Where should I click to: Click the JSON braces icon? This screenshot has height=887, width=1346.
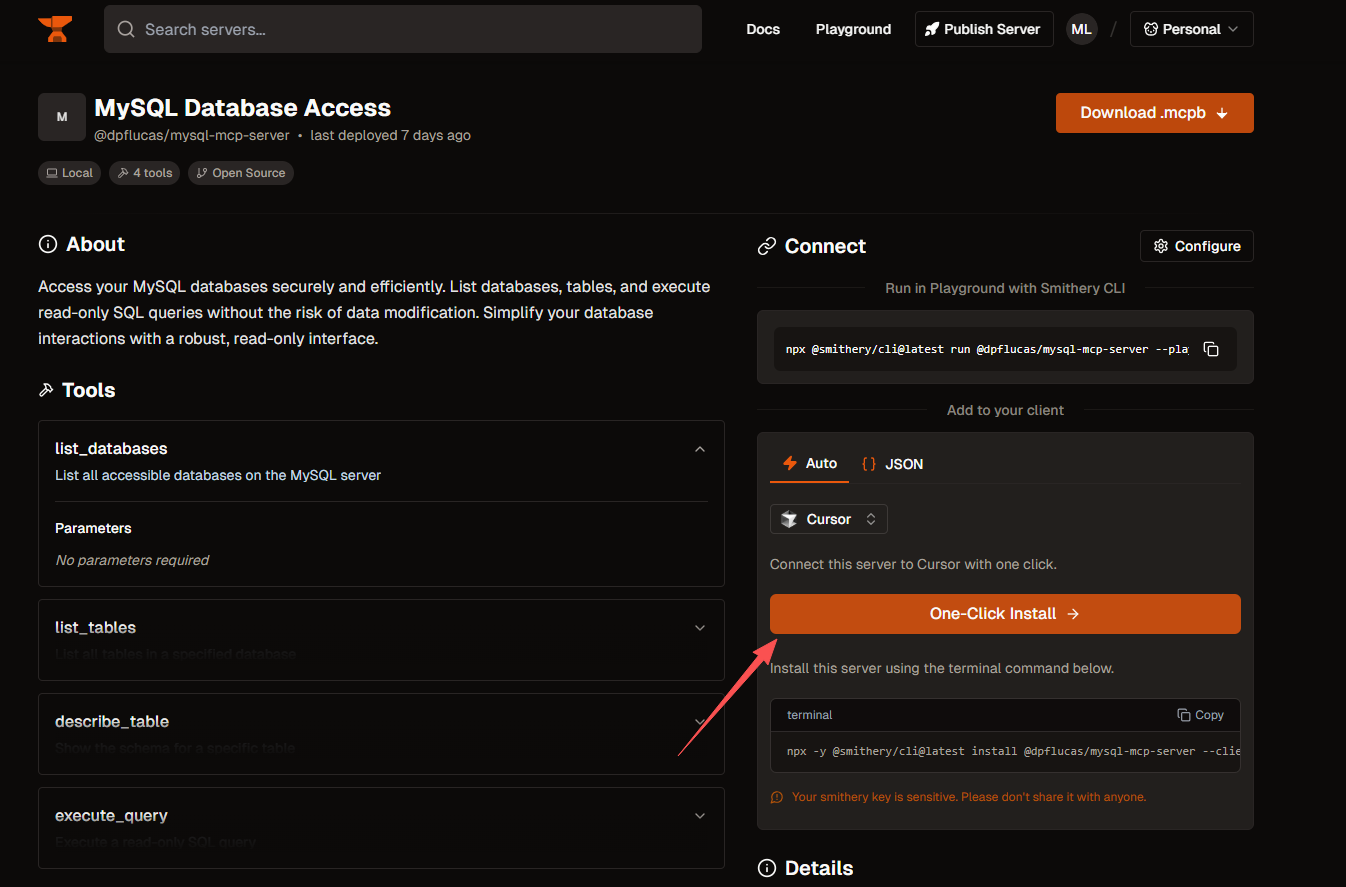tap(869, 464)
